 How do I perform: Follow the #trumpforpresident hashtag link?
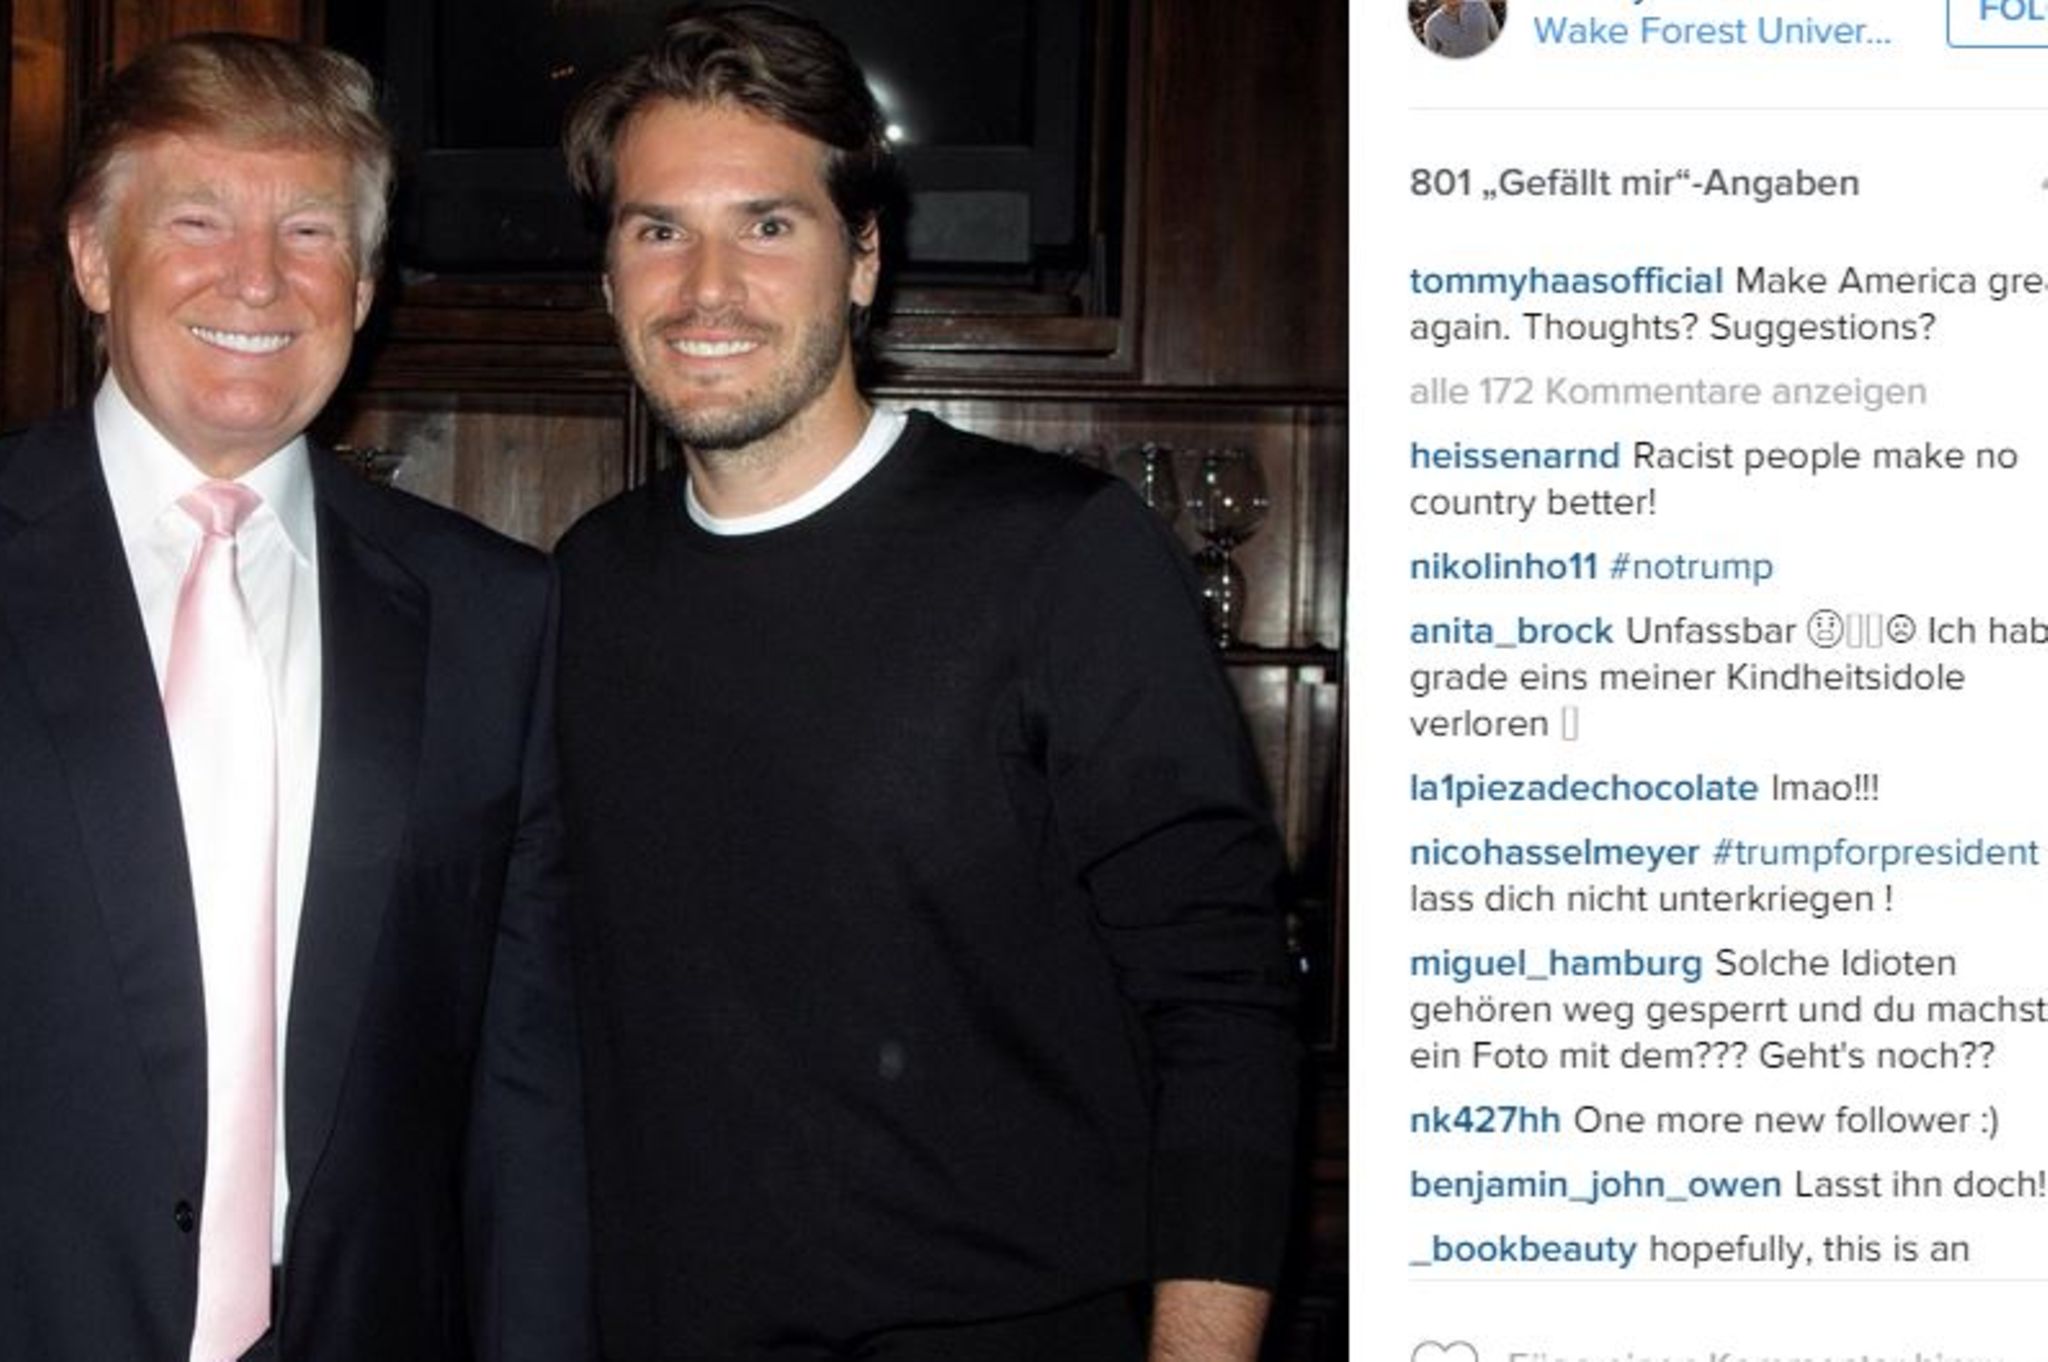point(1874,853)
